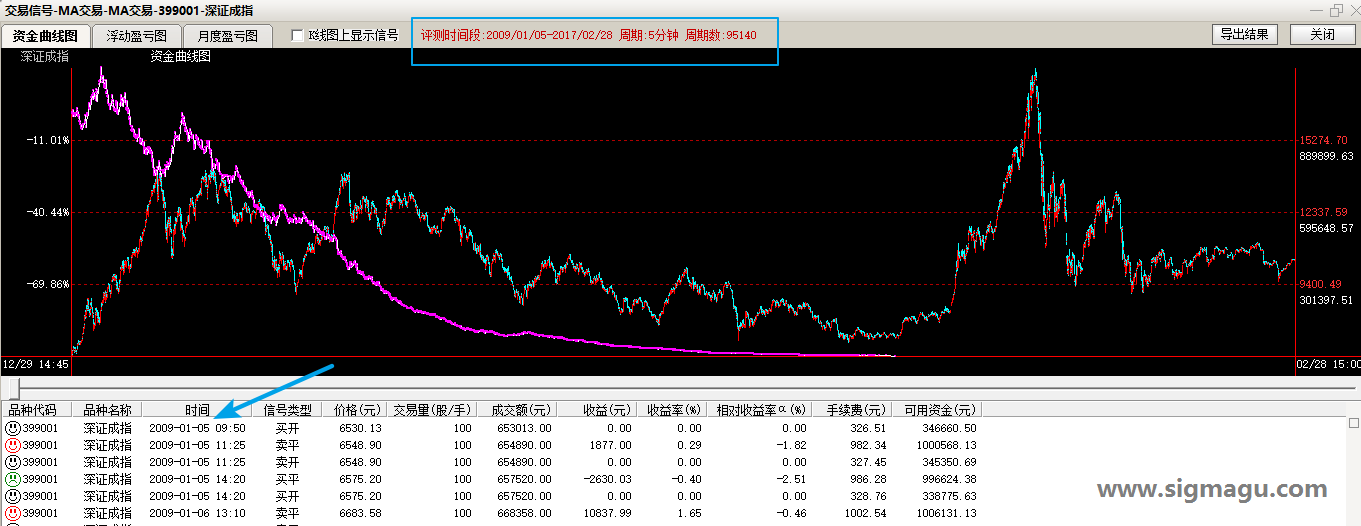Image resolution: width=1361 pixels, height=526 pixels.
Task: Open the 月度盈亏图 tab
Action: [227, 36]
